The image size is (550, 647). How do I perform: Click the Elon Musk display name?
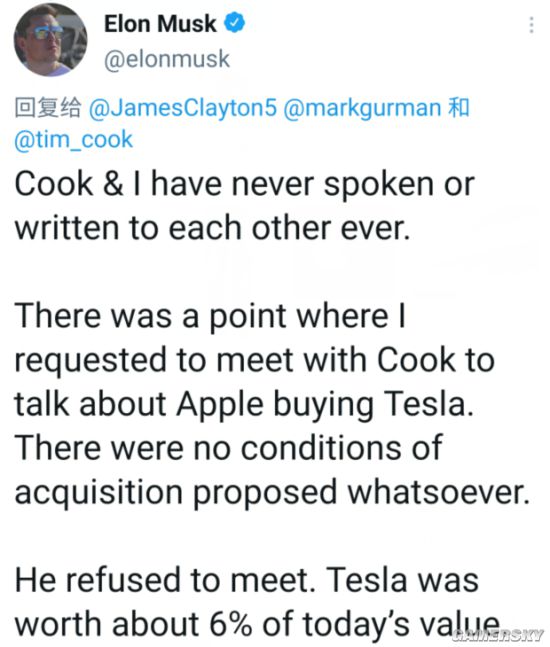pyautogui.click(x=160, y=24)
